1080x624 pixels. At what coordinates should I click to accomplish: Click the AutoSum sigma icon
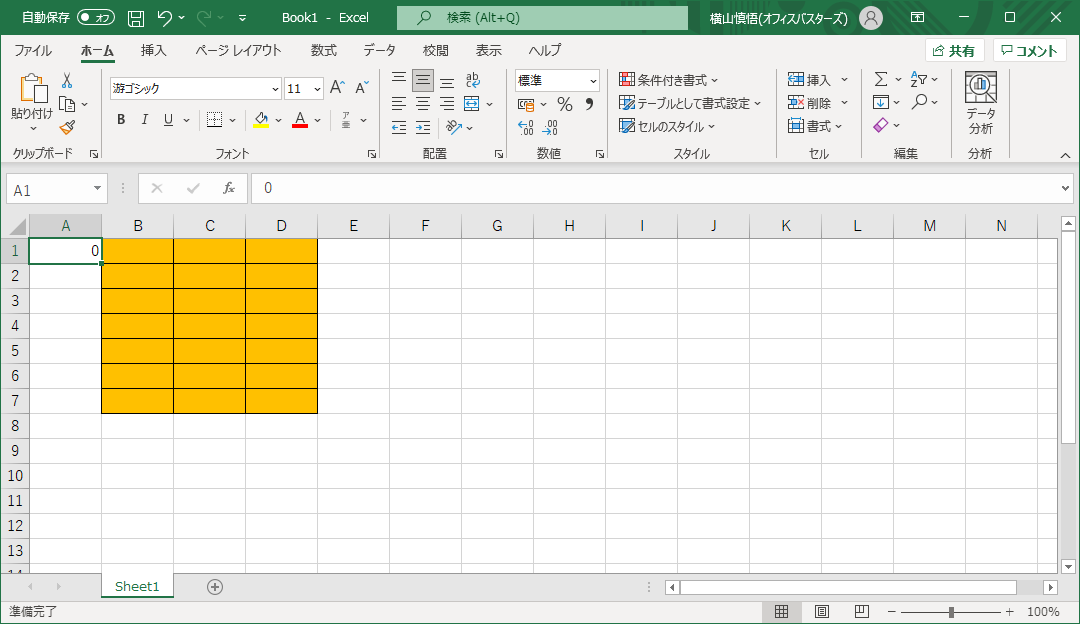coord(880,79)
